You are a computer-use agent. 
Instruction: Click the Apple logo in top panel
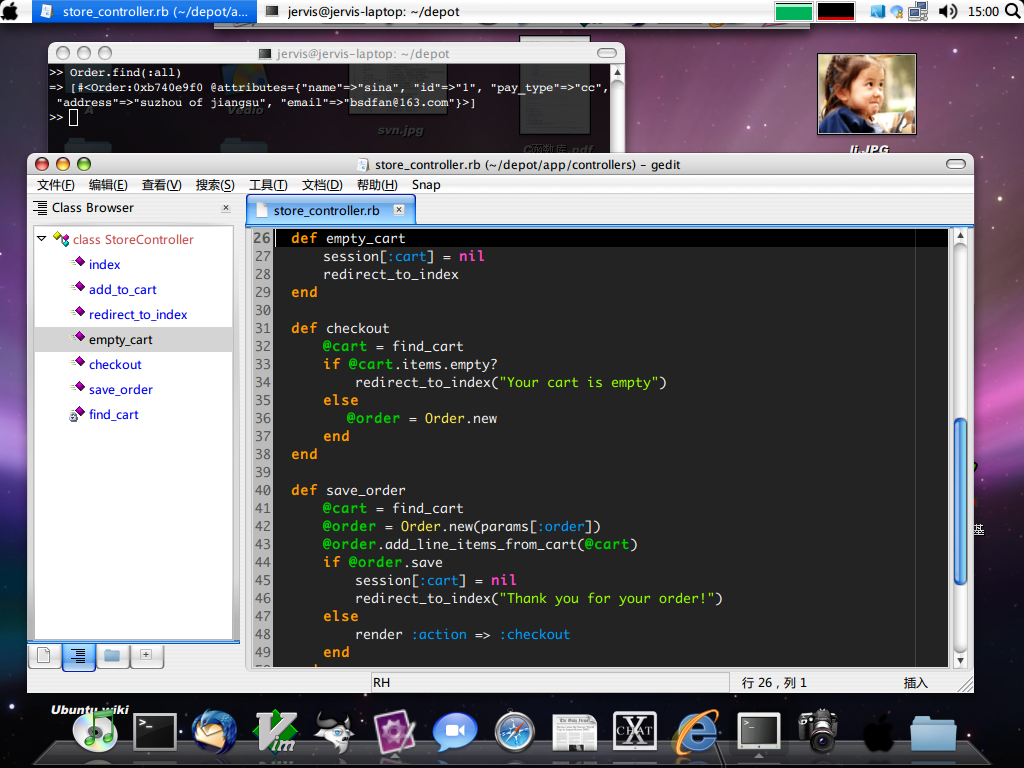pyautogui.click(x=10, y=10)
